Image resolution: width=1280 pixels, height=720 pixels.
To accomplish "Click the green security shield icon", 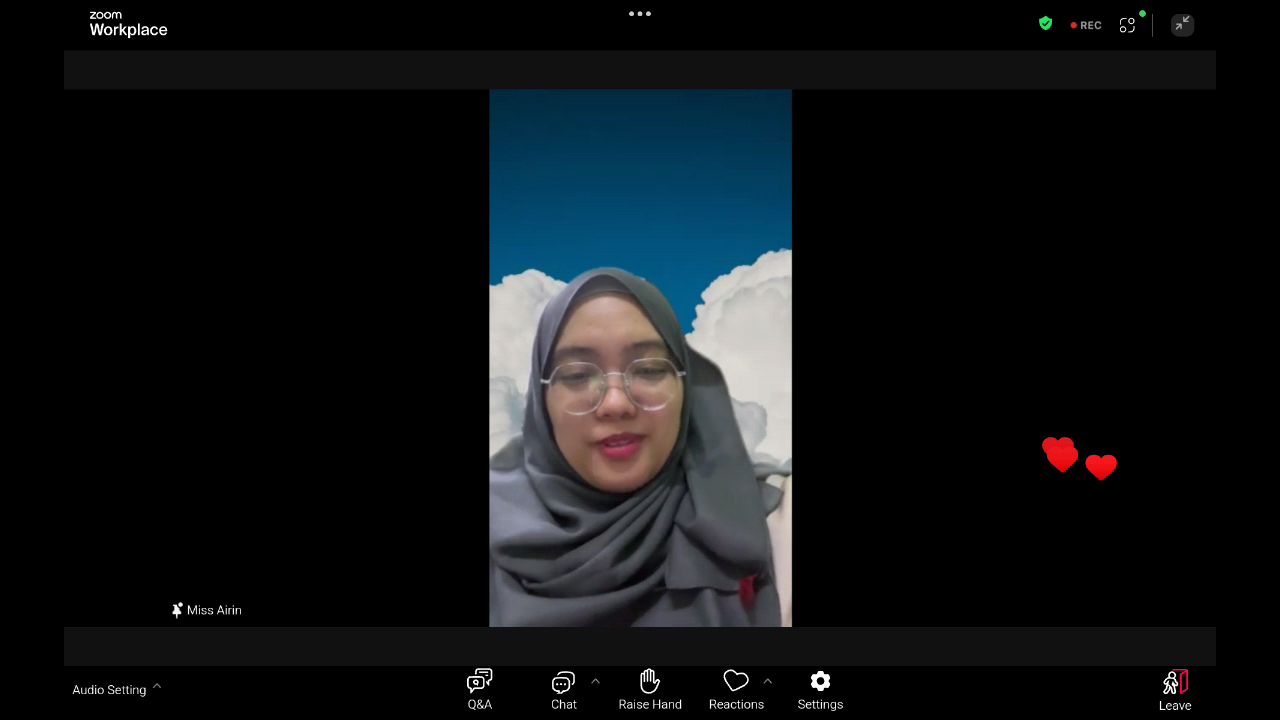I will pos(1046,24).
